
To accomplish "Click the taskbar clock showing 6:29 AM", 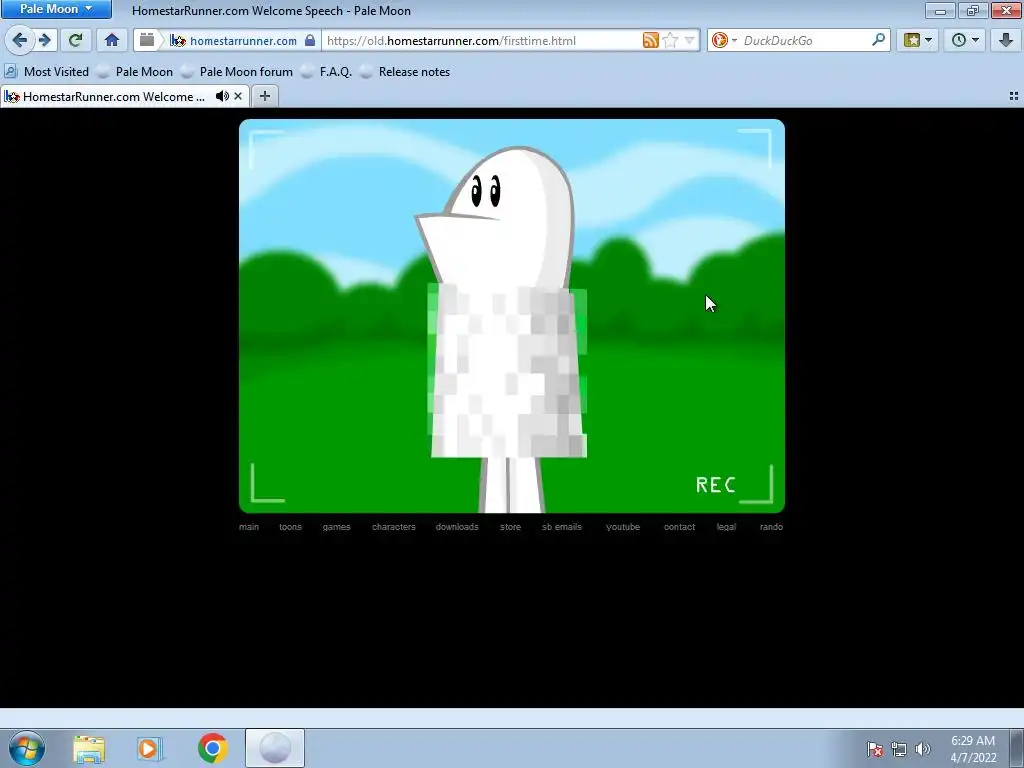I will (973, 749).
